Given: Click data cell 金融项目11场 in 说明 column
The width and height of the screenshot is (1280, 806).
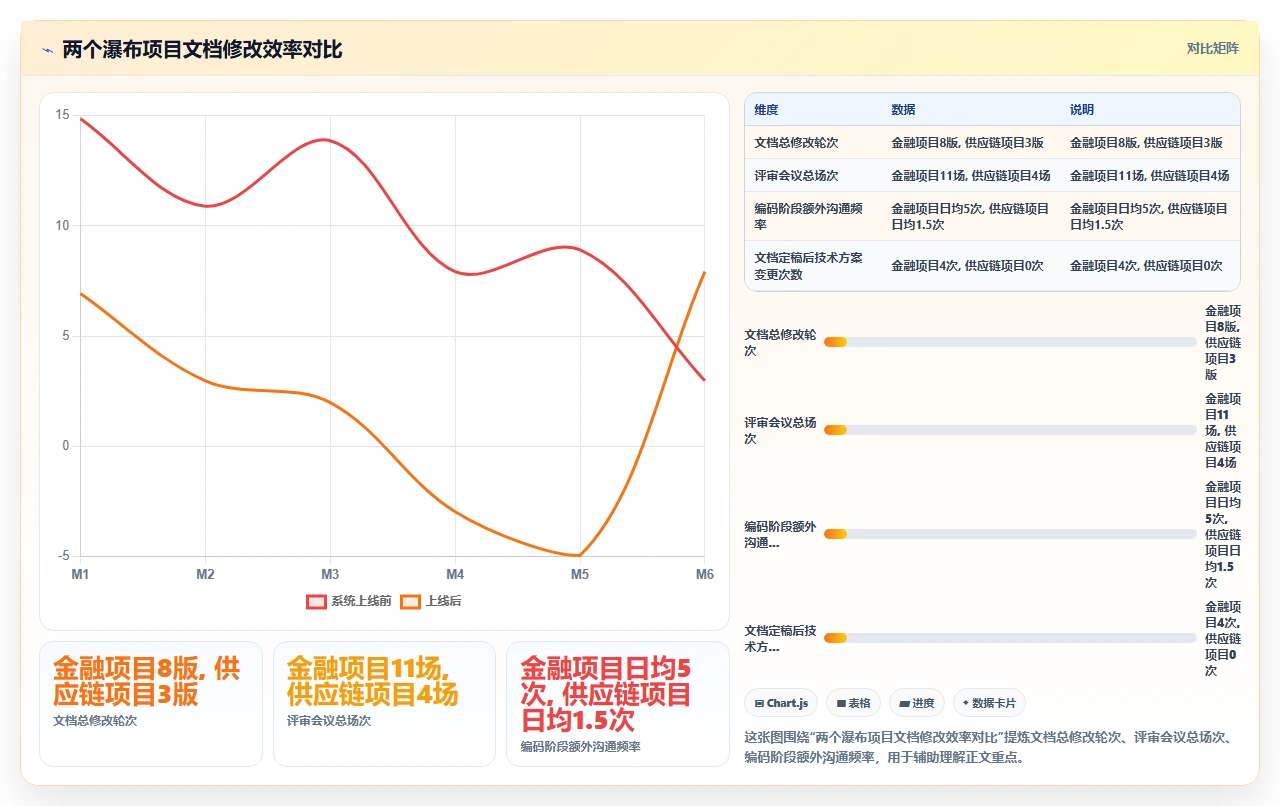Looking at the screenshot, I should [1150, 175].
